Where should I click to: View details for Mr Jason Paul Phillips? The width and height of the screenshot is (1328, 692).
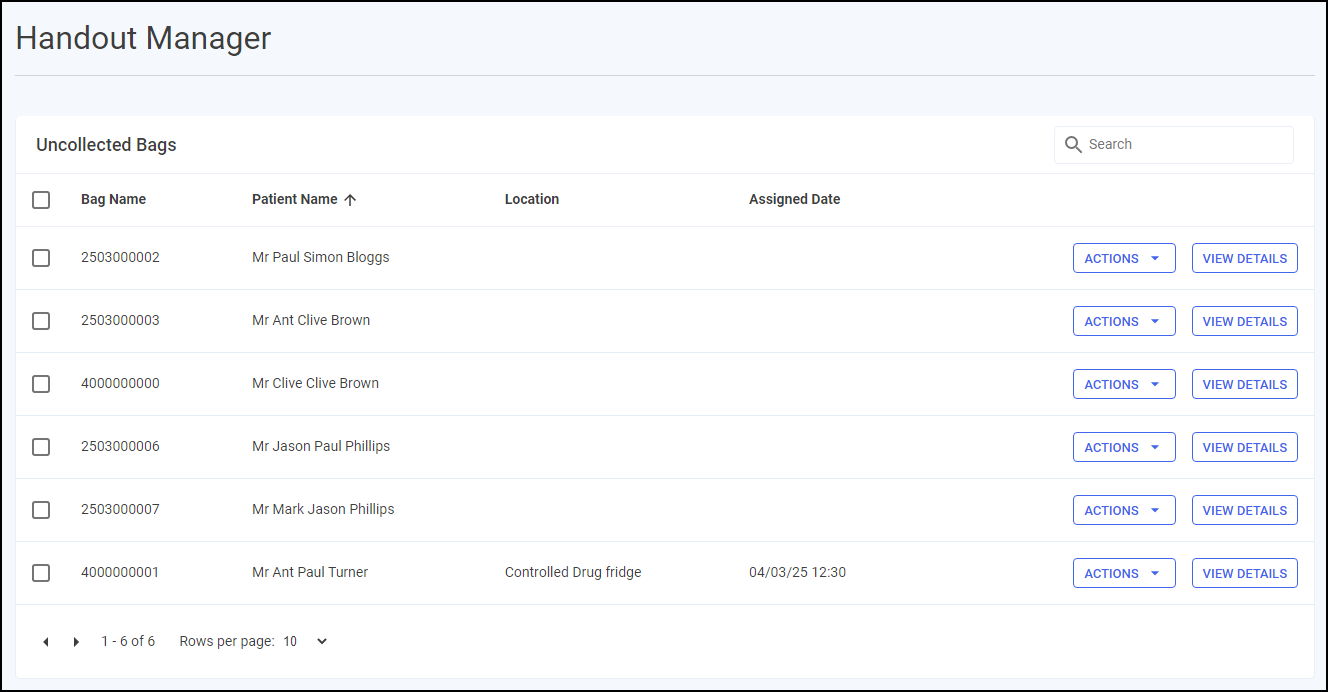pyautogui.click(x=1244, y=447)
